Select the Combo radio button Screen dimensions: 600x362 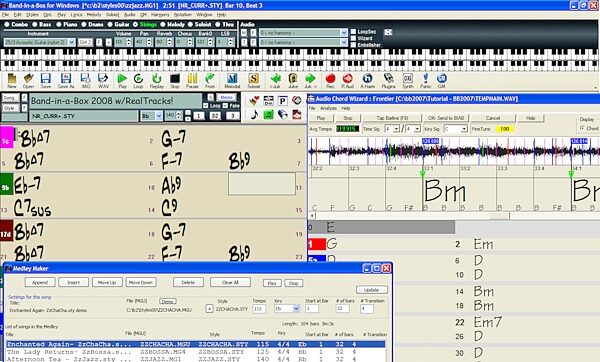(x=7, y=24)
